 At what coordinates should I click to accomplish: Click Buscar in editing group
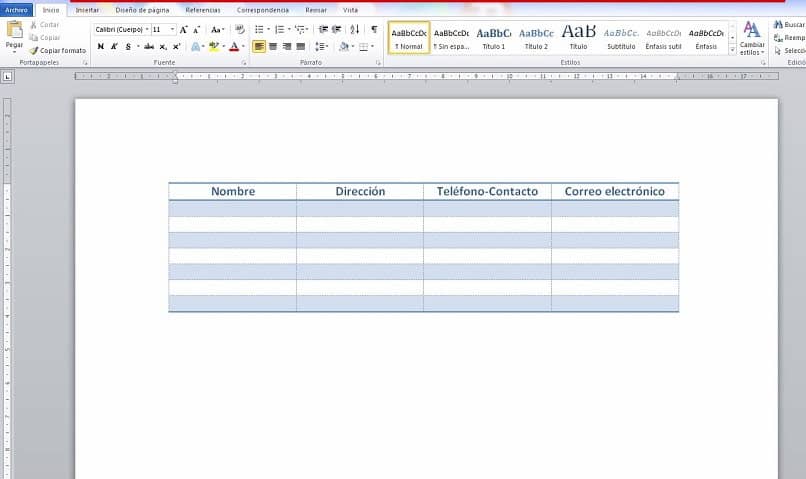click(790, 25)
